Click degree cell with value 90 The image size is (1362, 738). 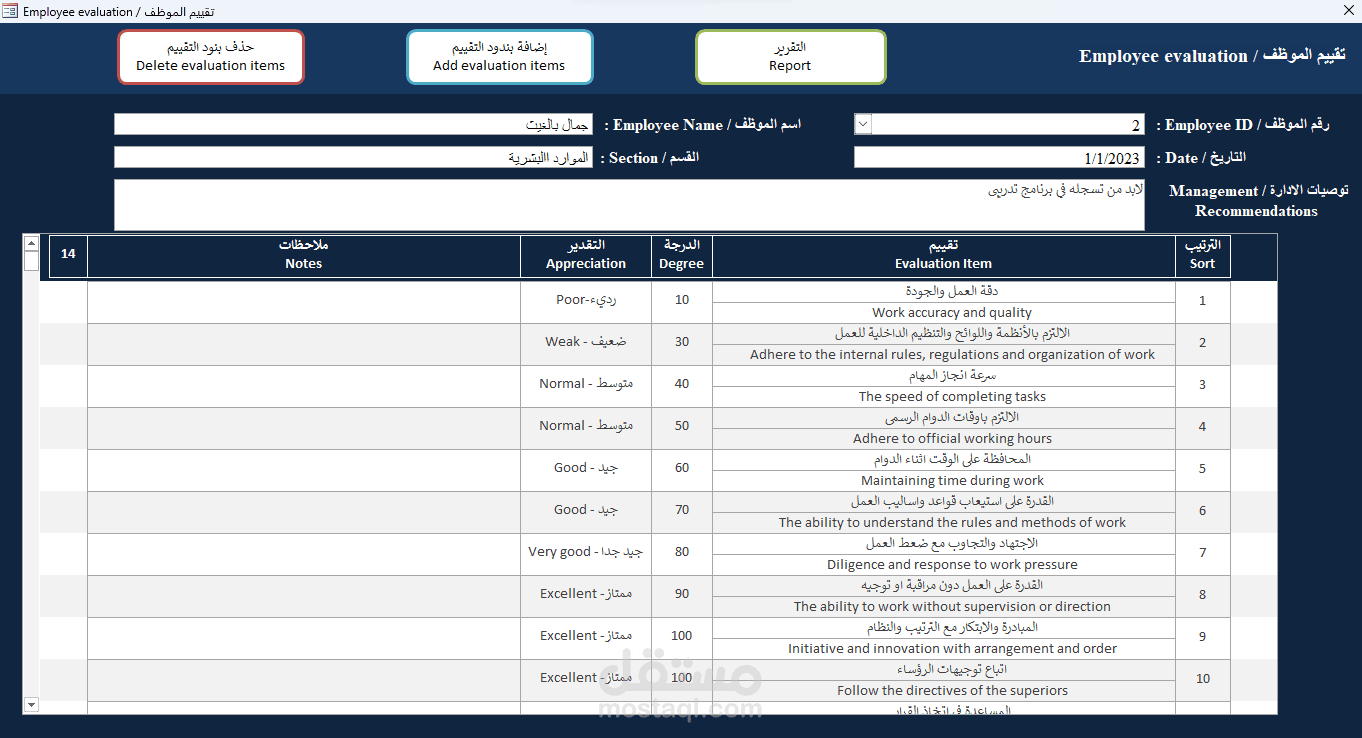(x=682, y=594)
